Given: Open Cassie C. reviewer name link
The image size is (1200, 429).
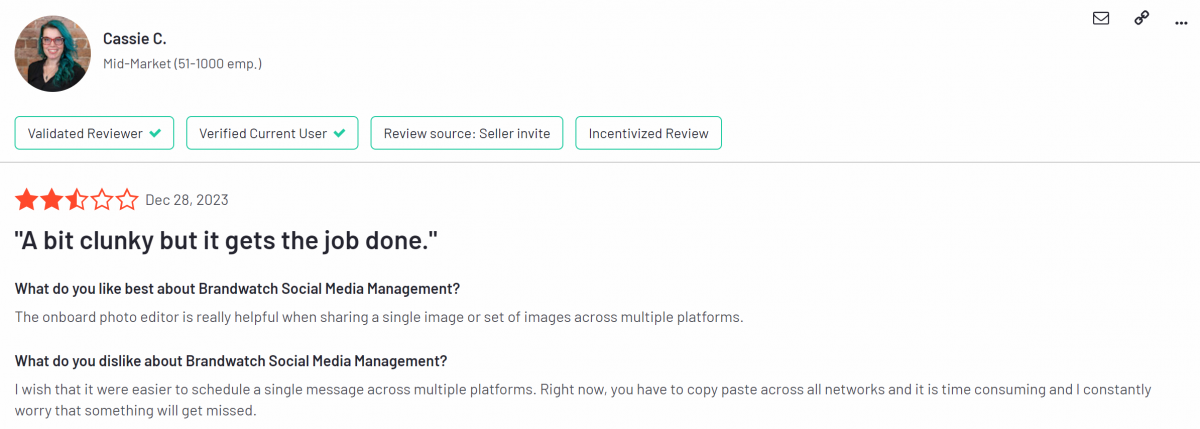Looking at the screenshot, I should point(134,39).
